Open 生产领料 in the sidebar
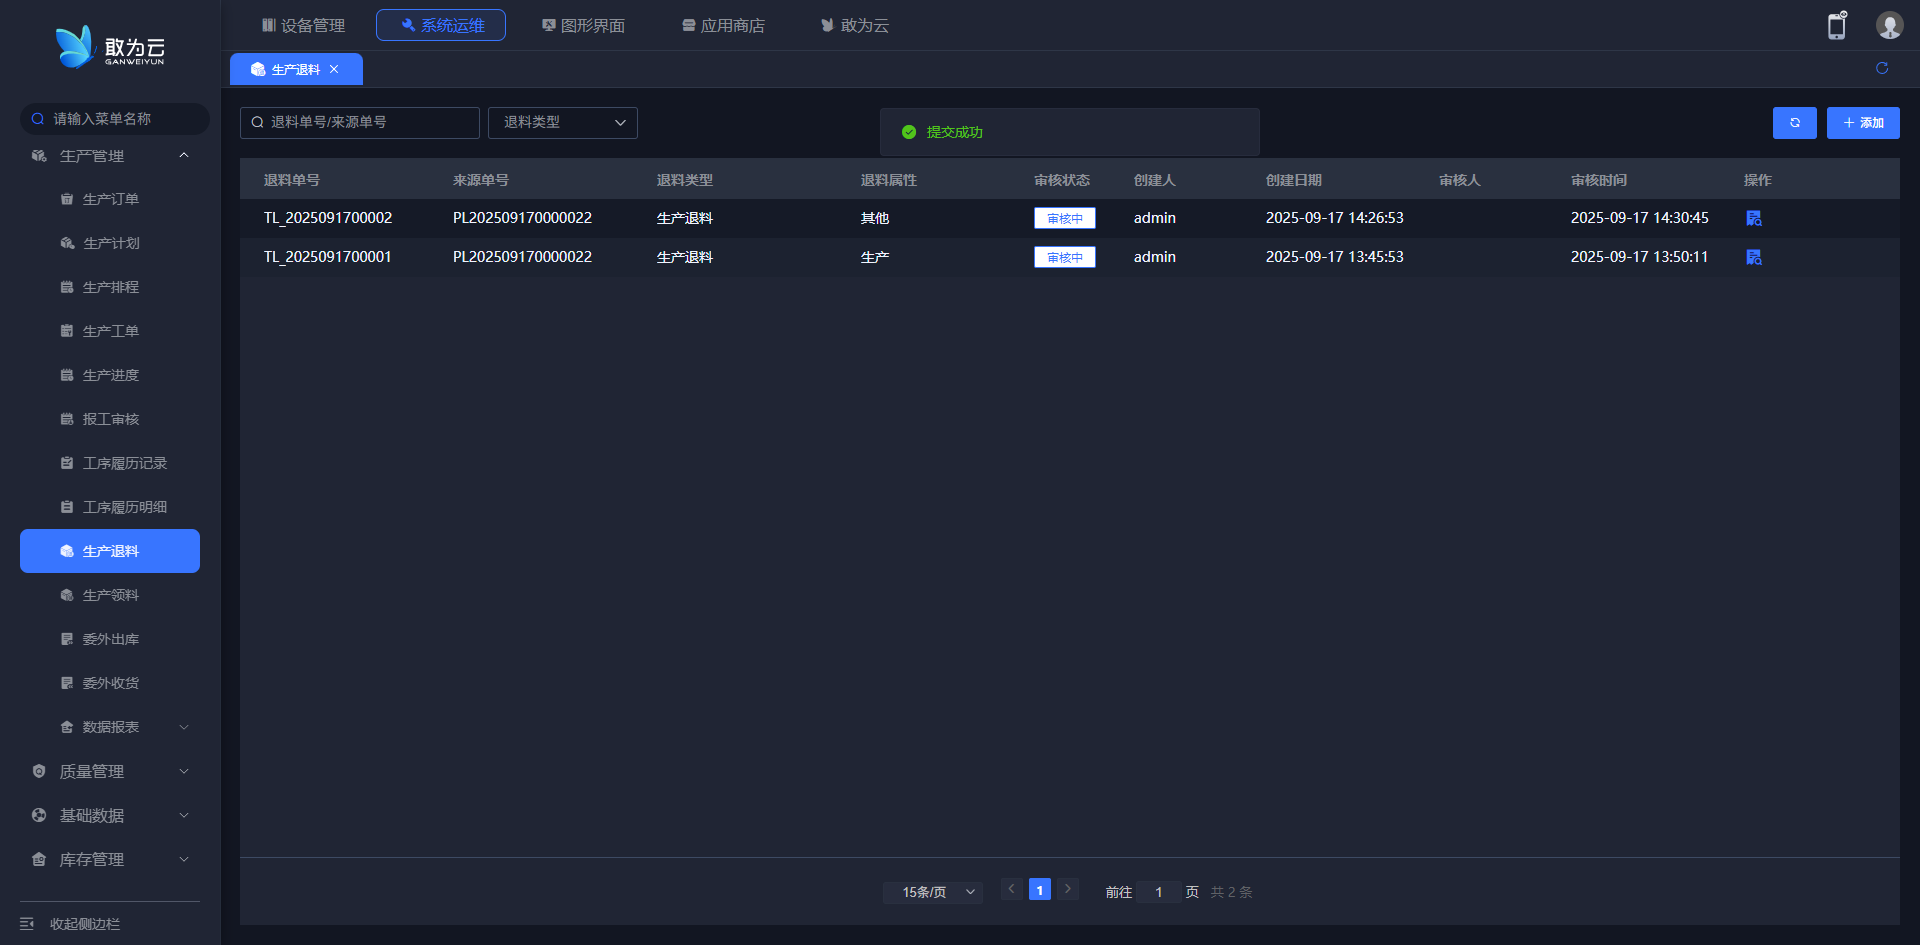The width and height of the screenshot is (1920, 945). point(110,595)
